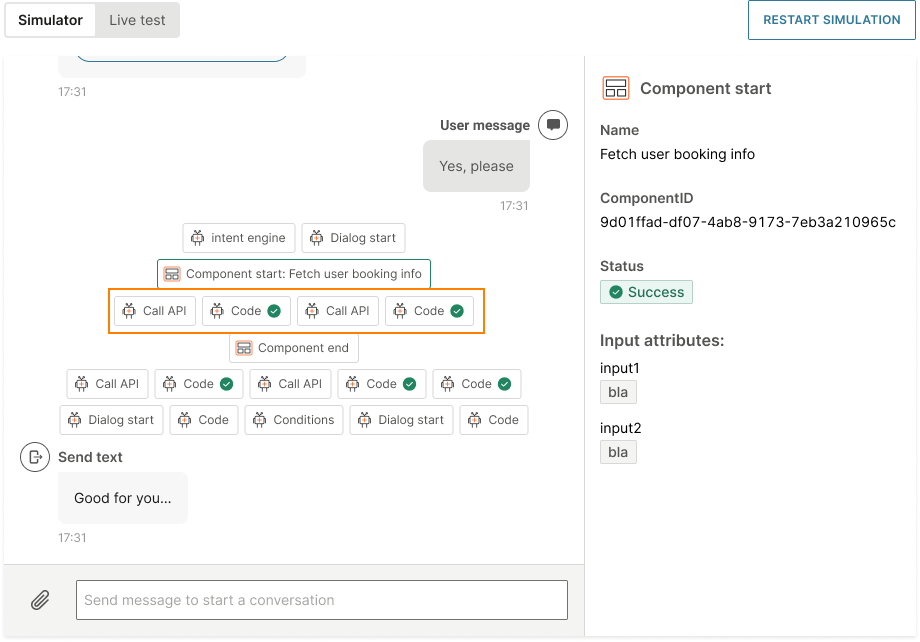This screenshot has width=920, height=642.
Task: Select the name 'Fetch user booking info' in details
Action: coord(677,154)
